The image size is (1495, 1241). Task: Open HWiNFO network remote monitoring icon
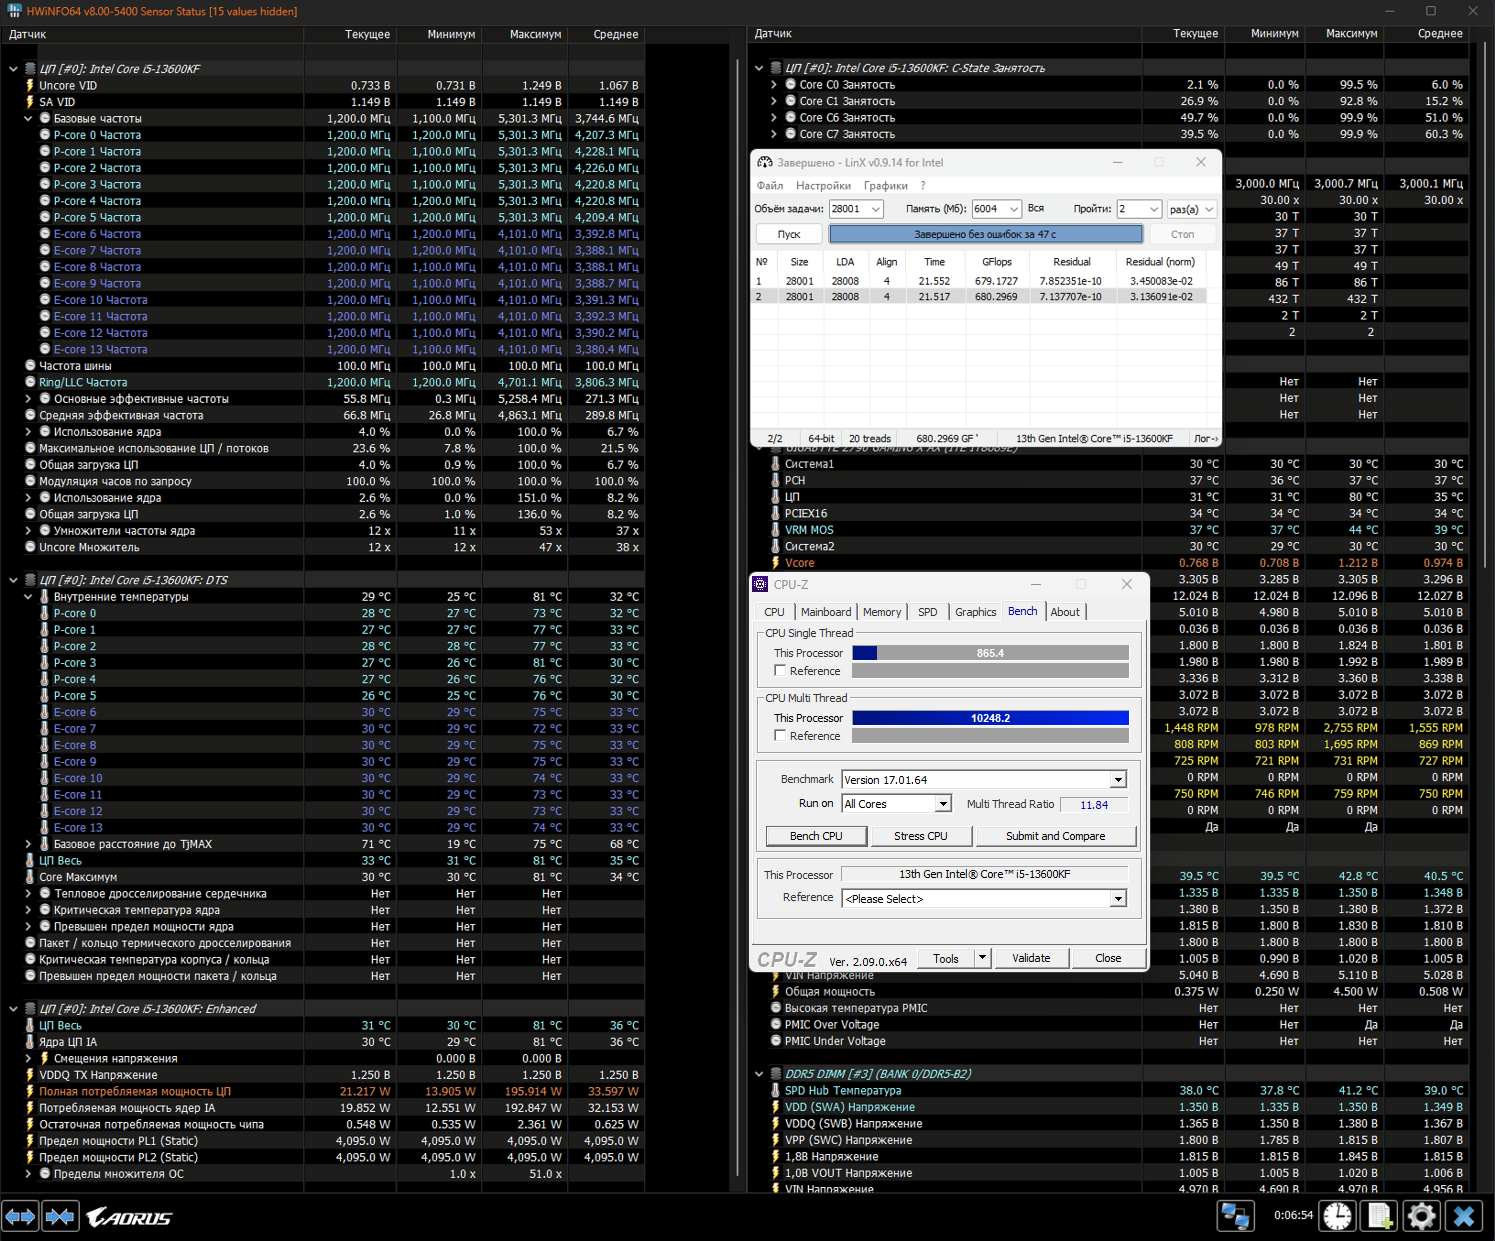point(1236,1216)
